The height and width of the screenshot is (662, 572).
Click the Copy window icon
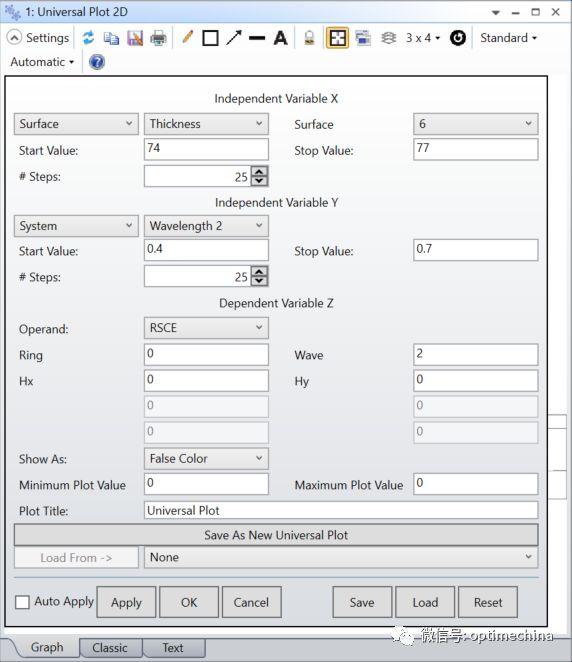click(111, 38)
